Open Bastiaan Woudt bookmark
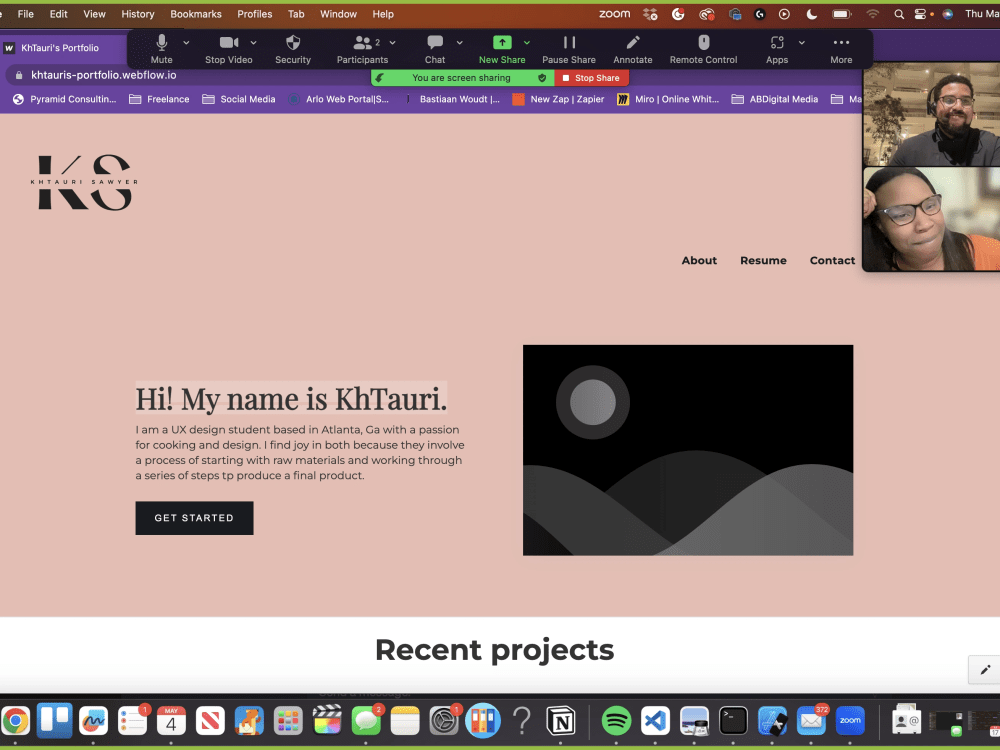Image resolution: width=1000 pixels, height=750 pixels. (452, 99)
